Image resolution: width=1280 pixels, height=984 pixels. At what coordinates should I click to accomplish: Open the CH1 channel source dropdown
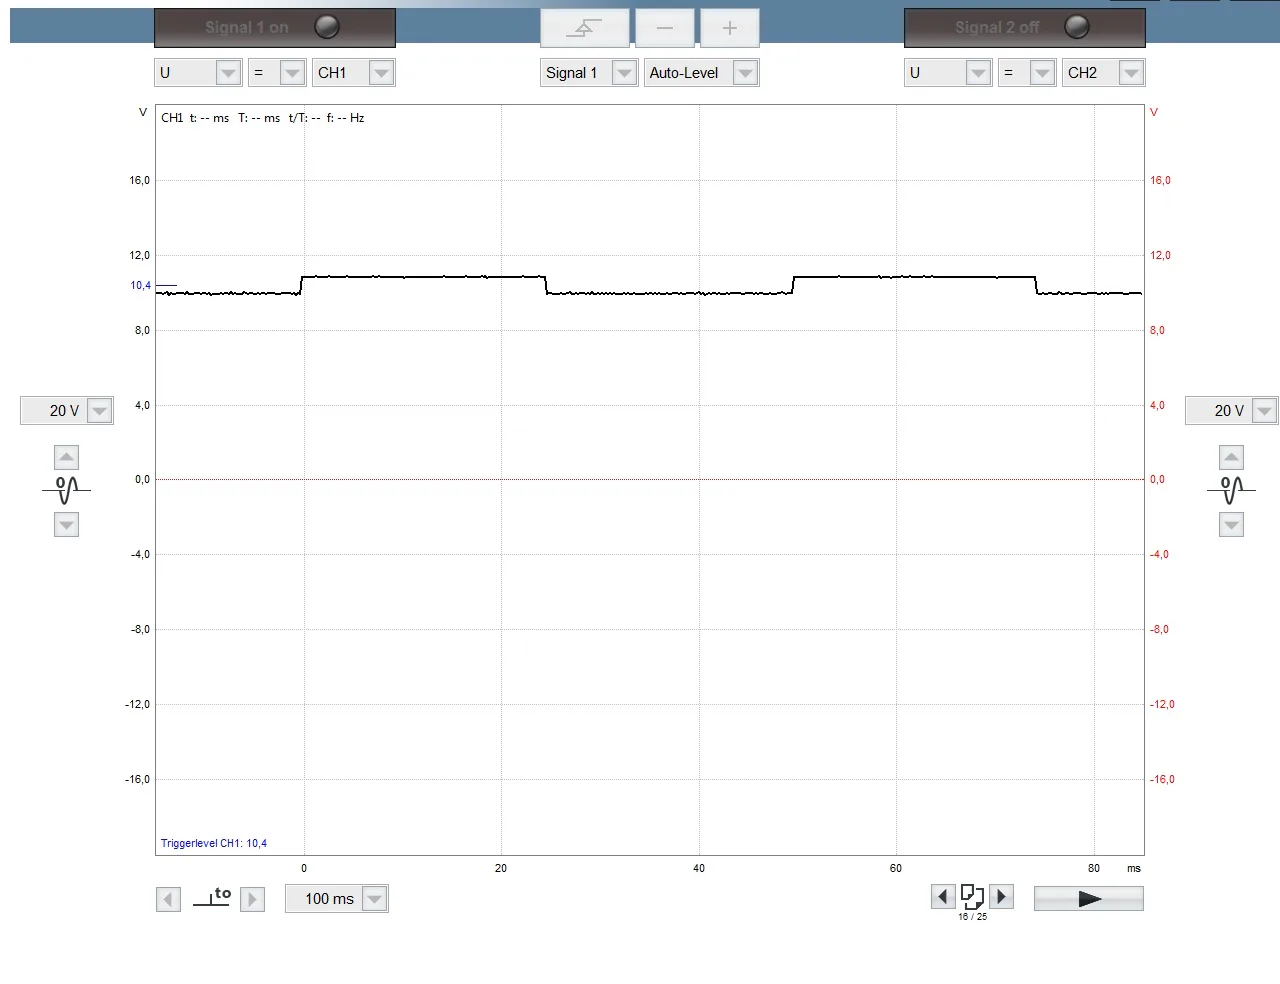(x=380, y=73)
